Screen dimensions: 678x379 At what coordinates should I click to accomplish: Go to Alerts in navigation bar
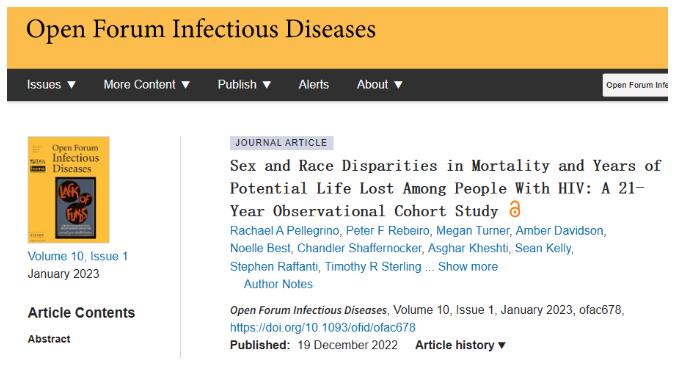click(313, 85)
